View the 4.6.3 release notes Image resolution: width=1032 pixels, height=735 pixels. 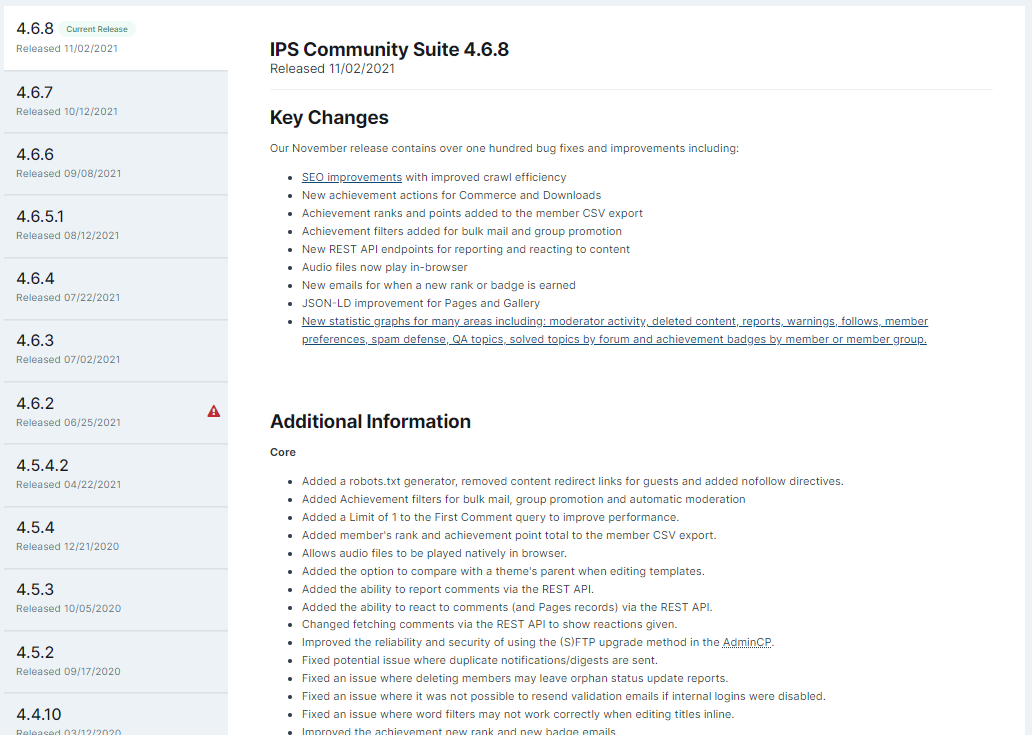pos(116,350)
